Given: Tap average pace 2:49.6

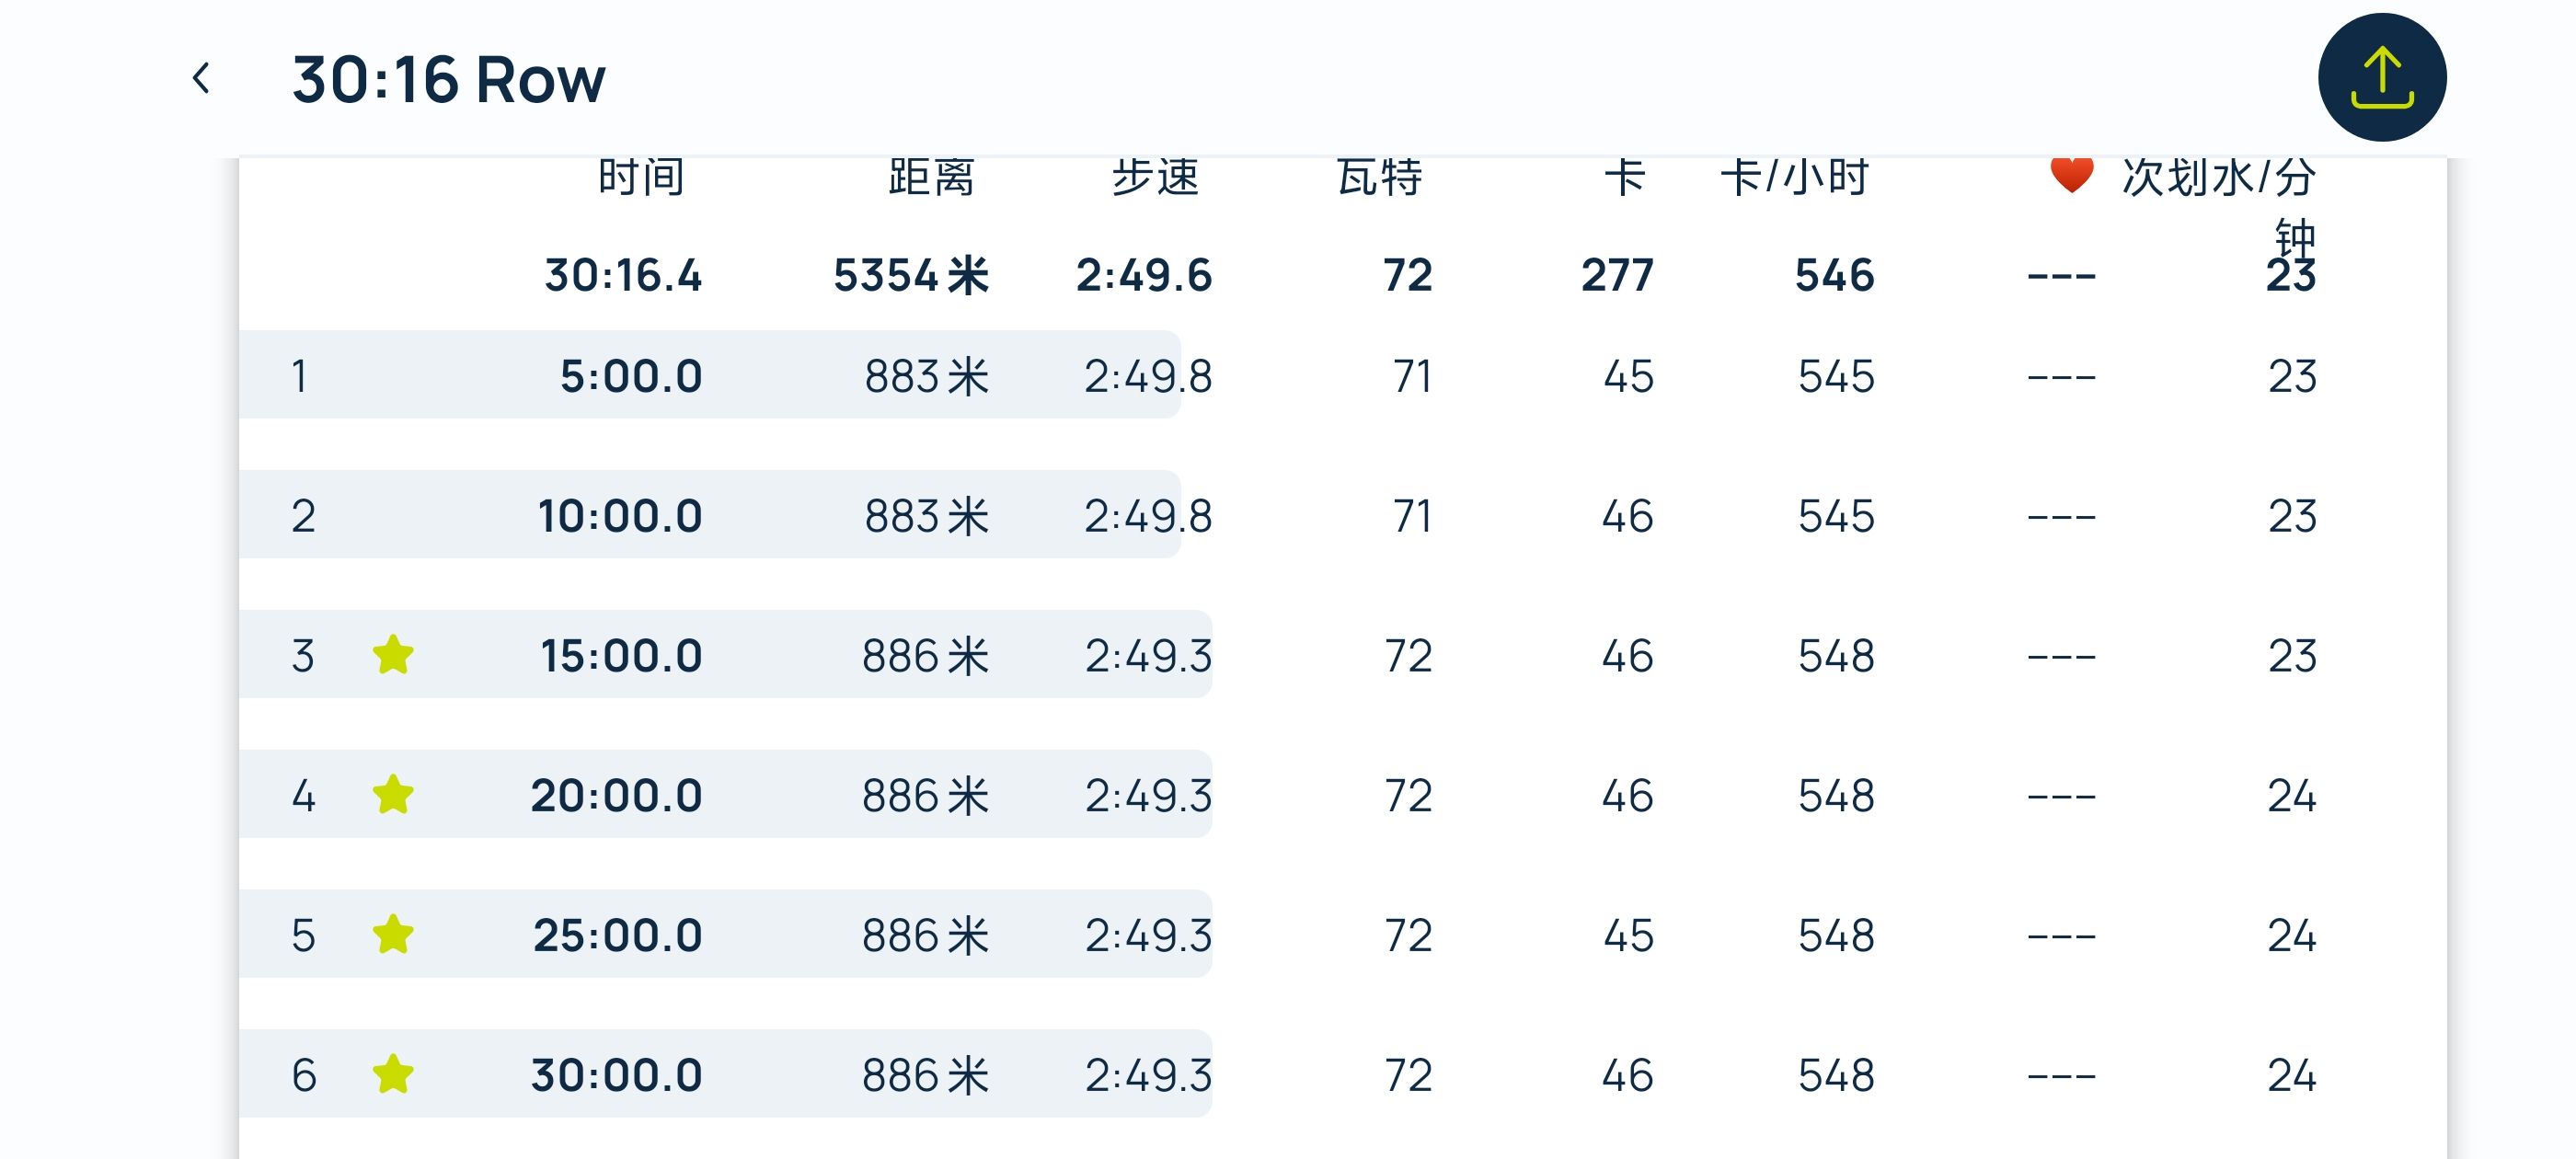Looking at the screenshot, I should [x=1143, y=275].
